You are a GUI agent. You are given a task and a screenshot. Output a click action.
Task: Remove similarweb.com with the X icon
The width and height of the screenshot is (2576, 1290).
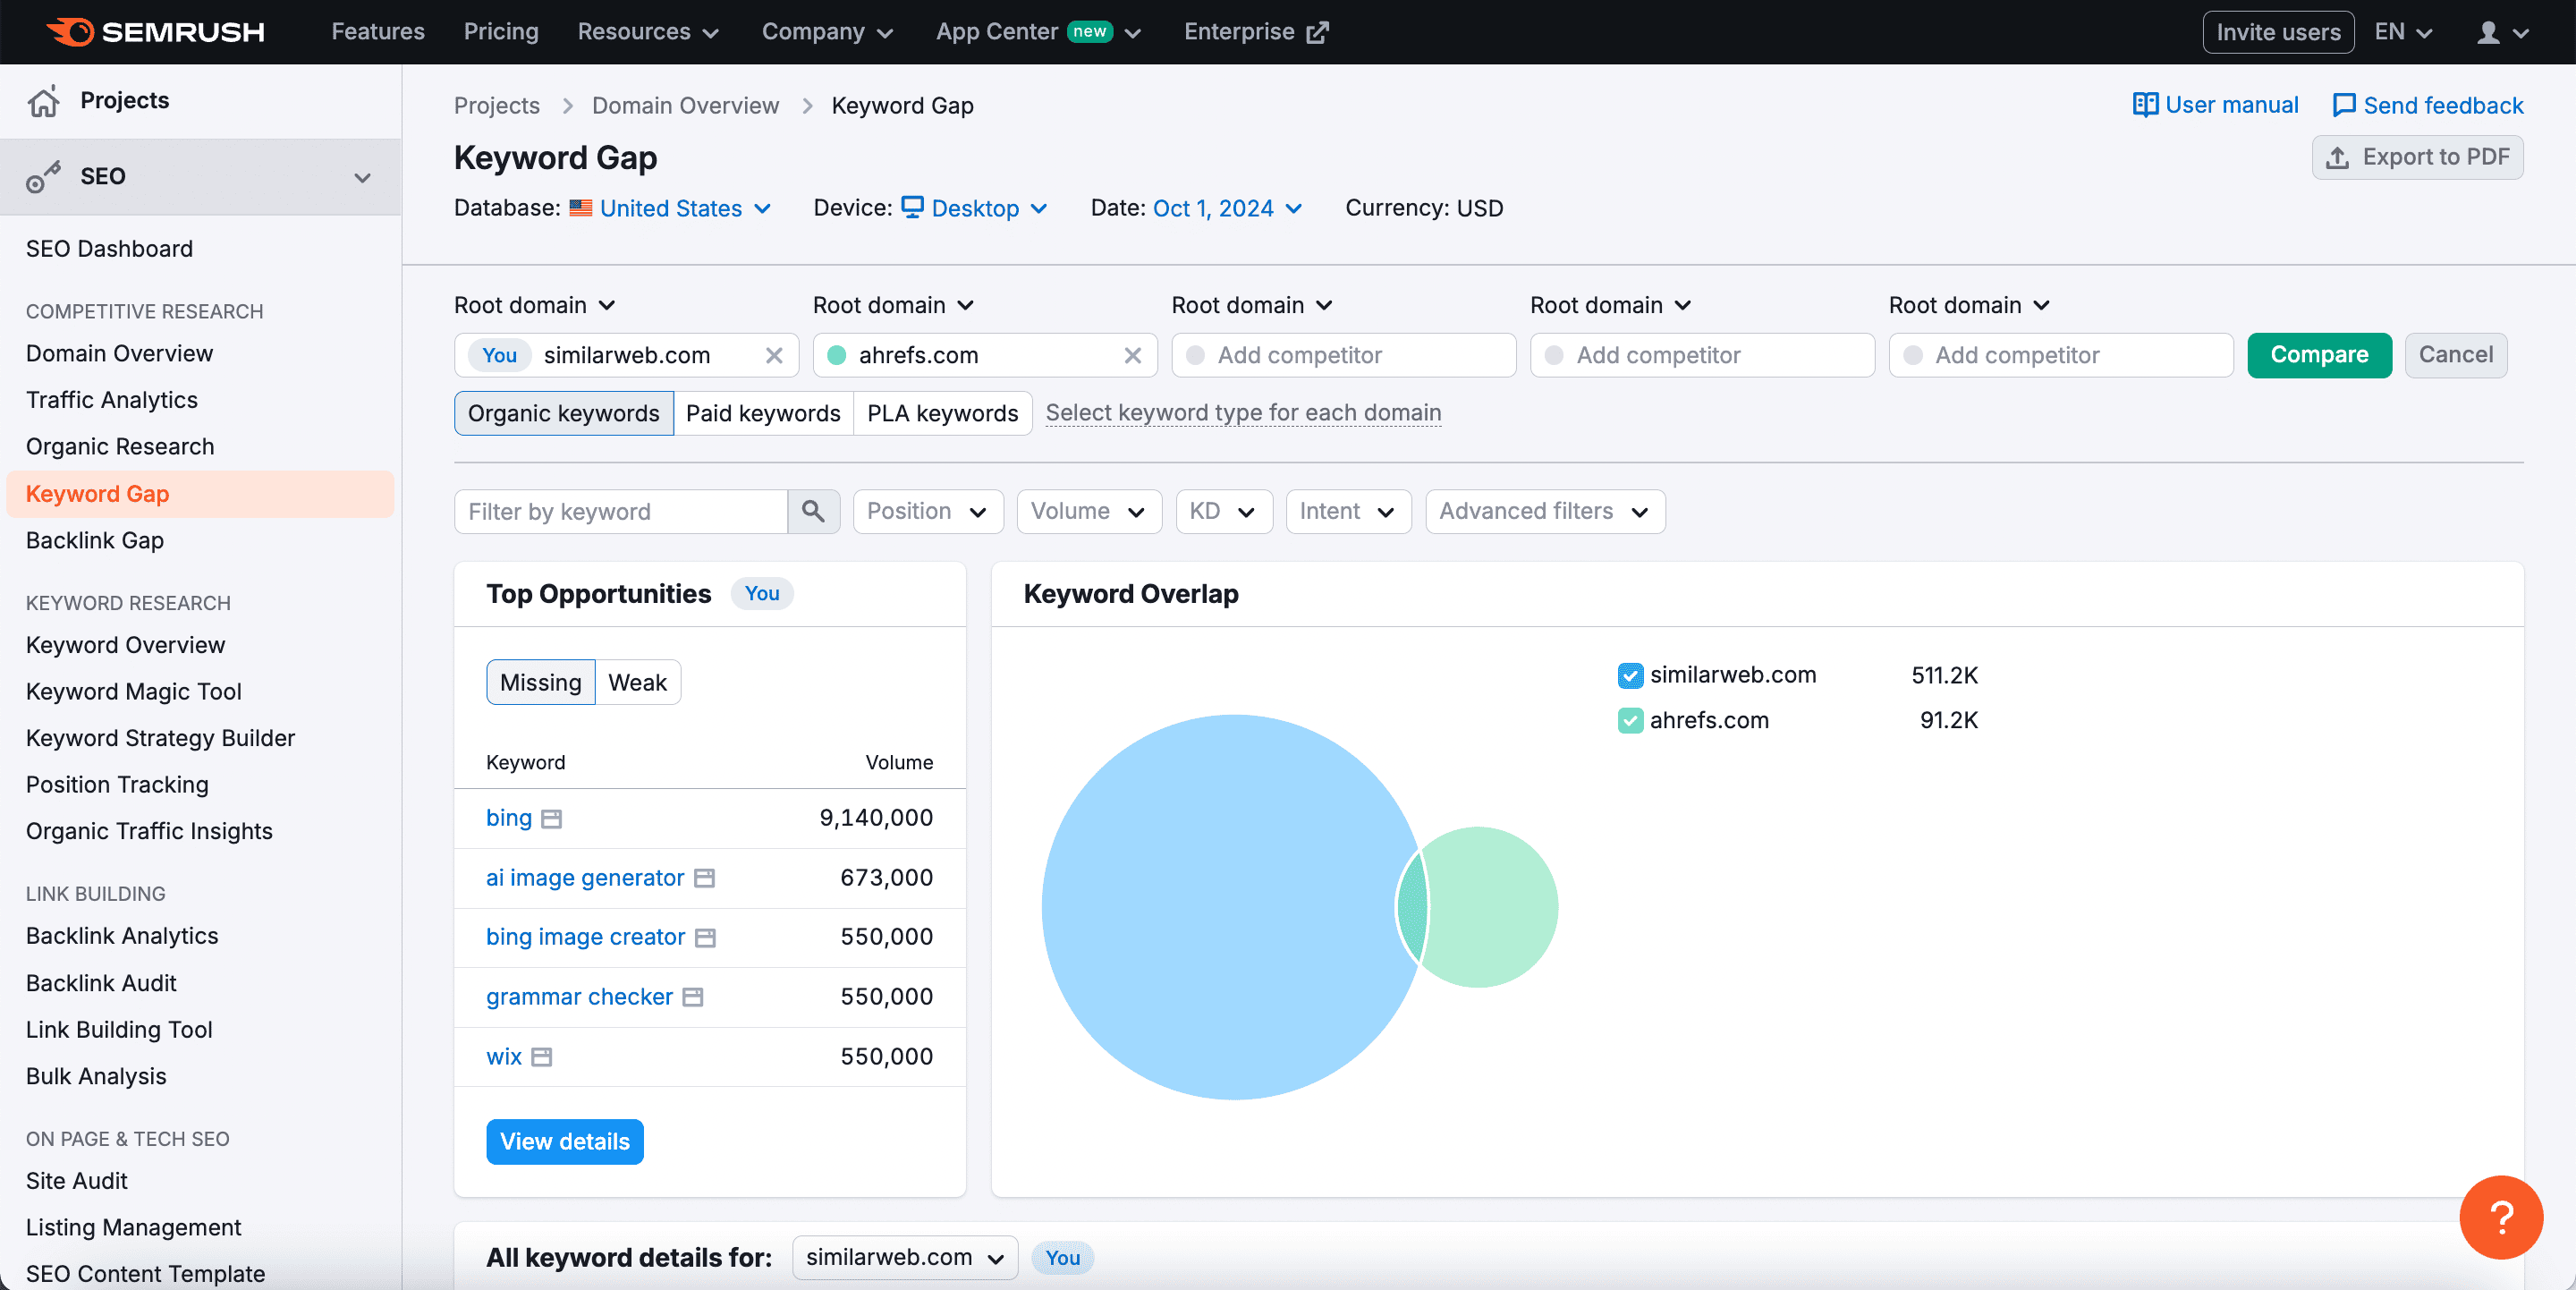pyautogui.click(x=774, y=355)
